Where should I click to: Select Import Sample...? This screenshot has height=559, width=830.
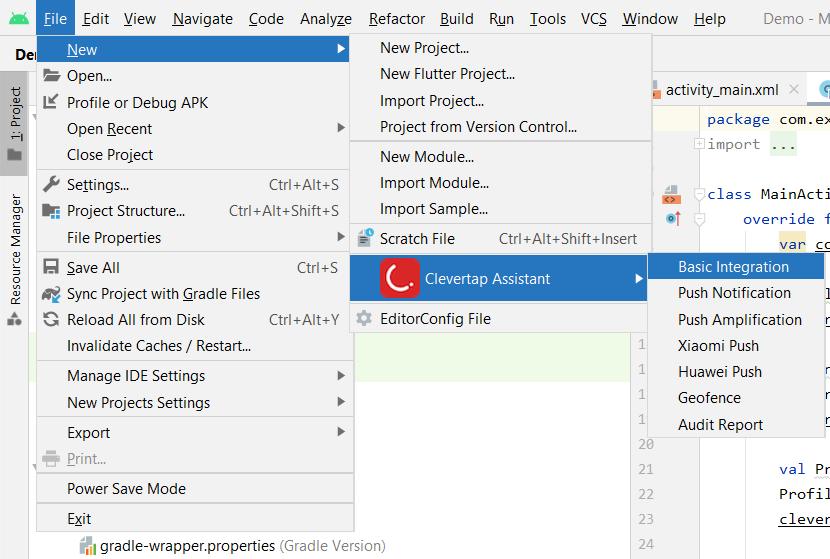coord(500,209)
